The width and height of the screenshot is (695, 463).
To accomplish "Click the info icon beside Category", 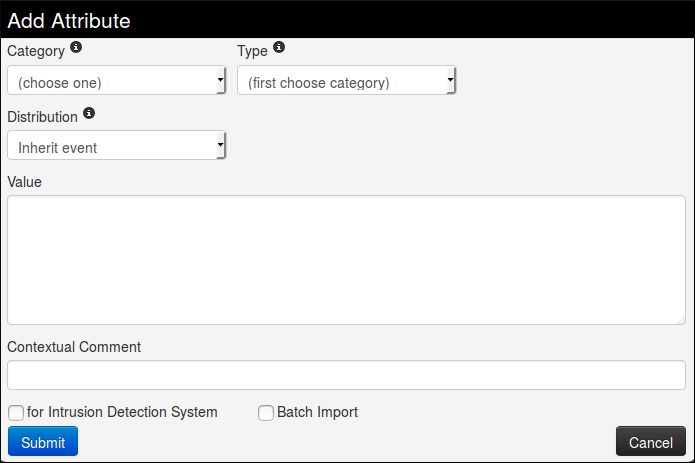I will point(76,48).
